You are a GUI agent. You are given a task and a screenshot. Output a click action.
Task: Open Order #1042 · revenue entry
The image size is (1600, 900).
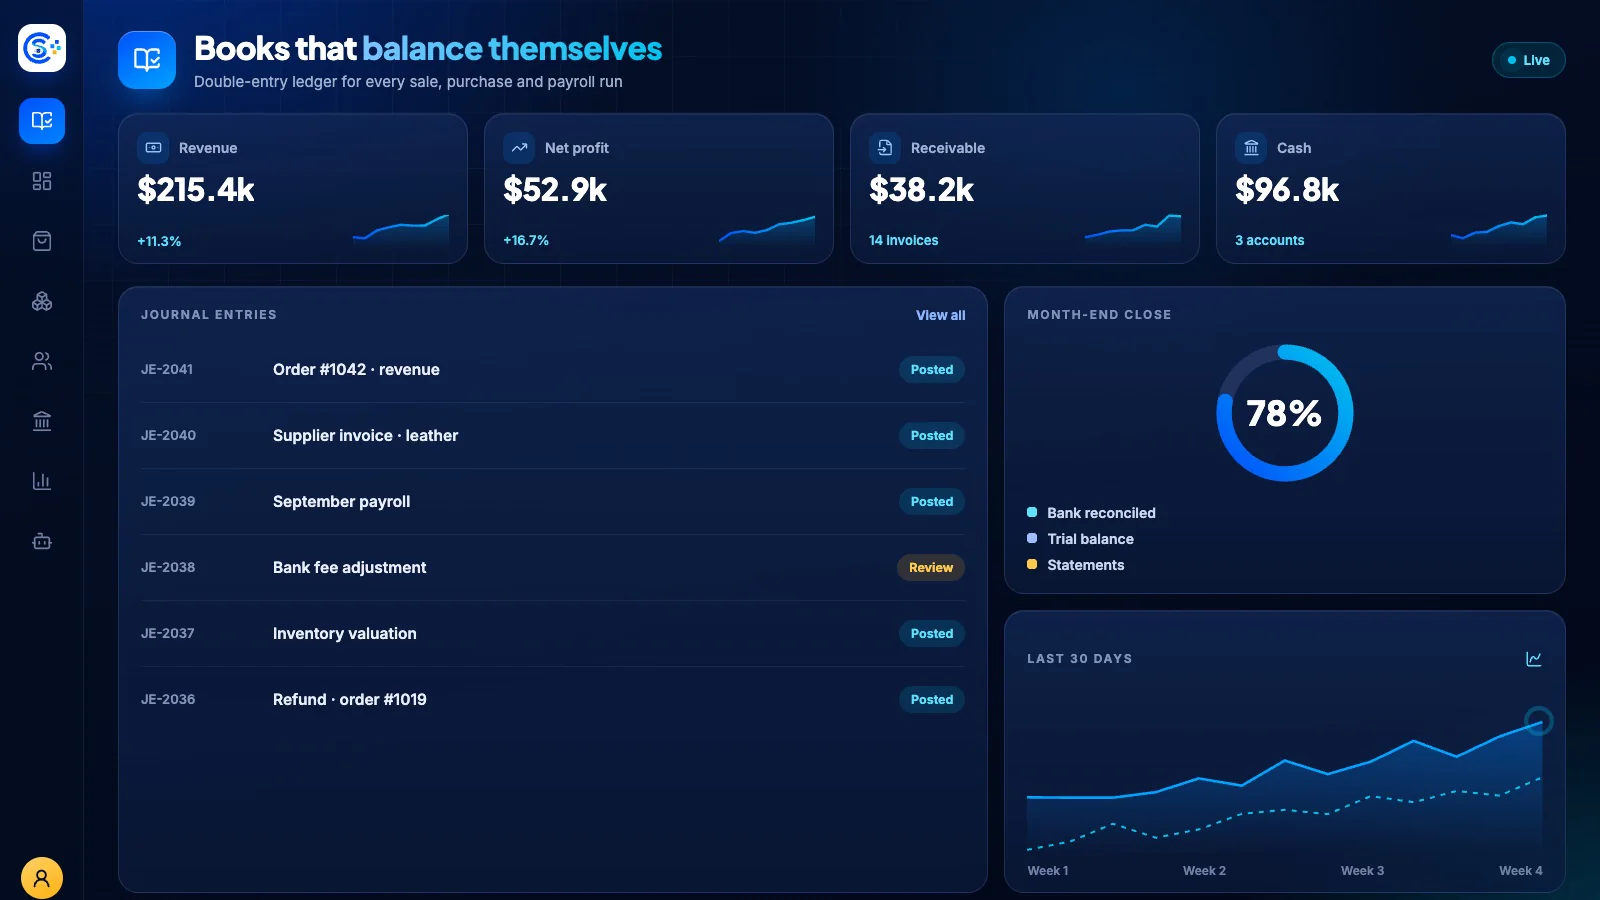coord(356,369)
